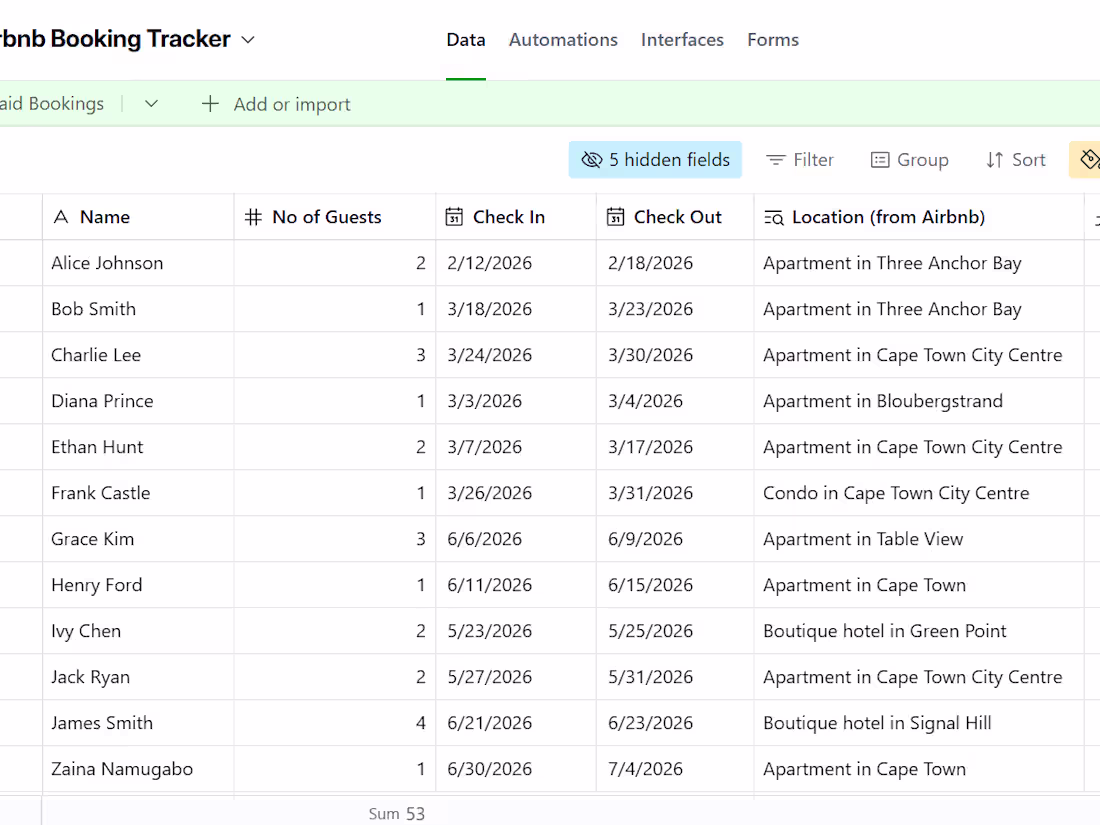
Task: Click Boutique hotel in Green Point cell
Action: [x=919, y=631]
